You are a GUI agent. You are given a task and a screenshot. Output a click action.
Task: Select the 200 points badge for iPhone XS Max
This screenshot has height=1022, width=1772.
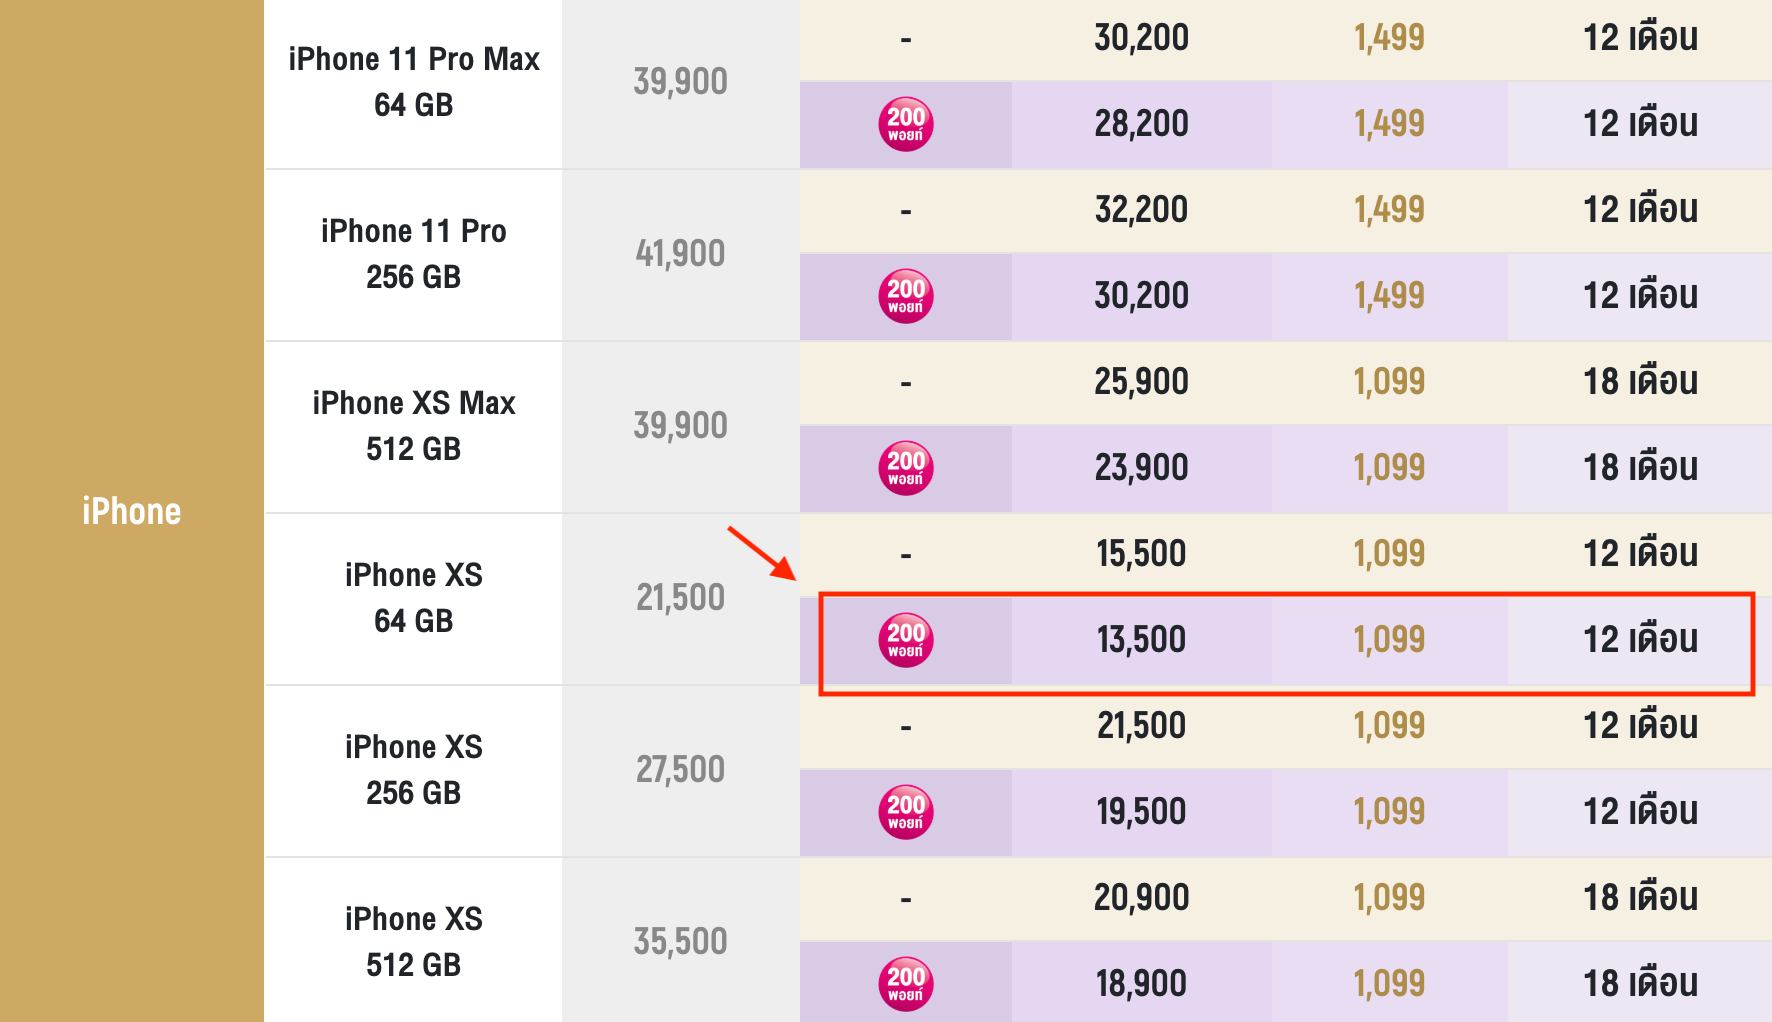[x=906, y=469]
